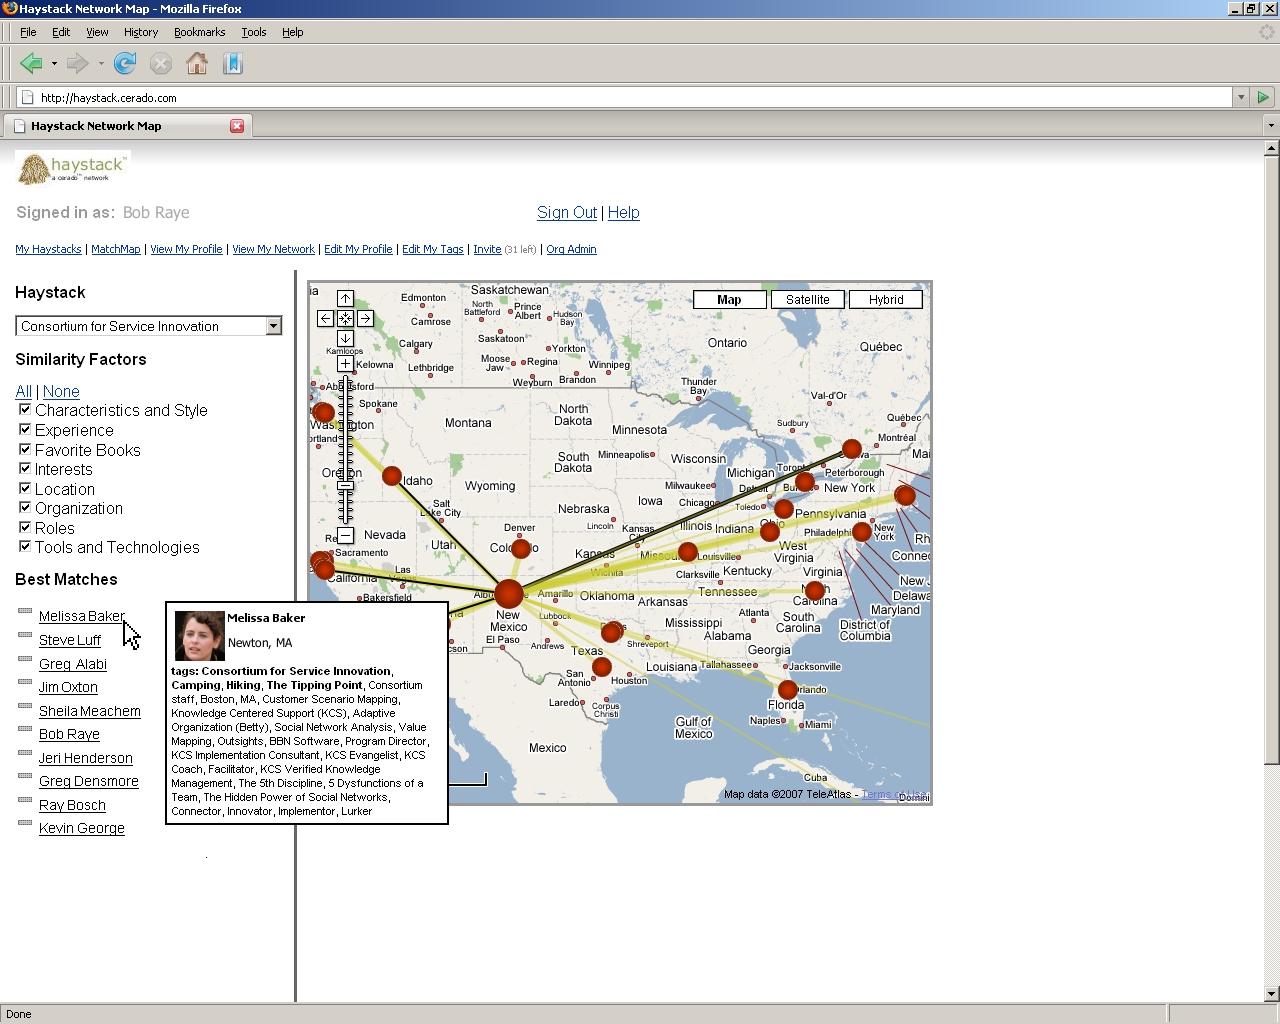Recenter map with the center pan button
This screenshot has width=1280, height=1024.
pyautogui.click(x=345, y=319)
